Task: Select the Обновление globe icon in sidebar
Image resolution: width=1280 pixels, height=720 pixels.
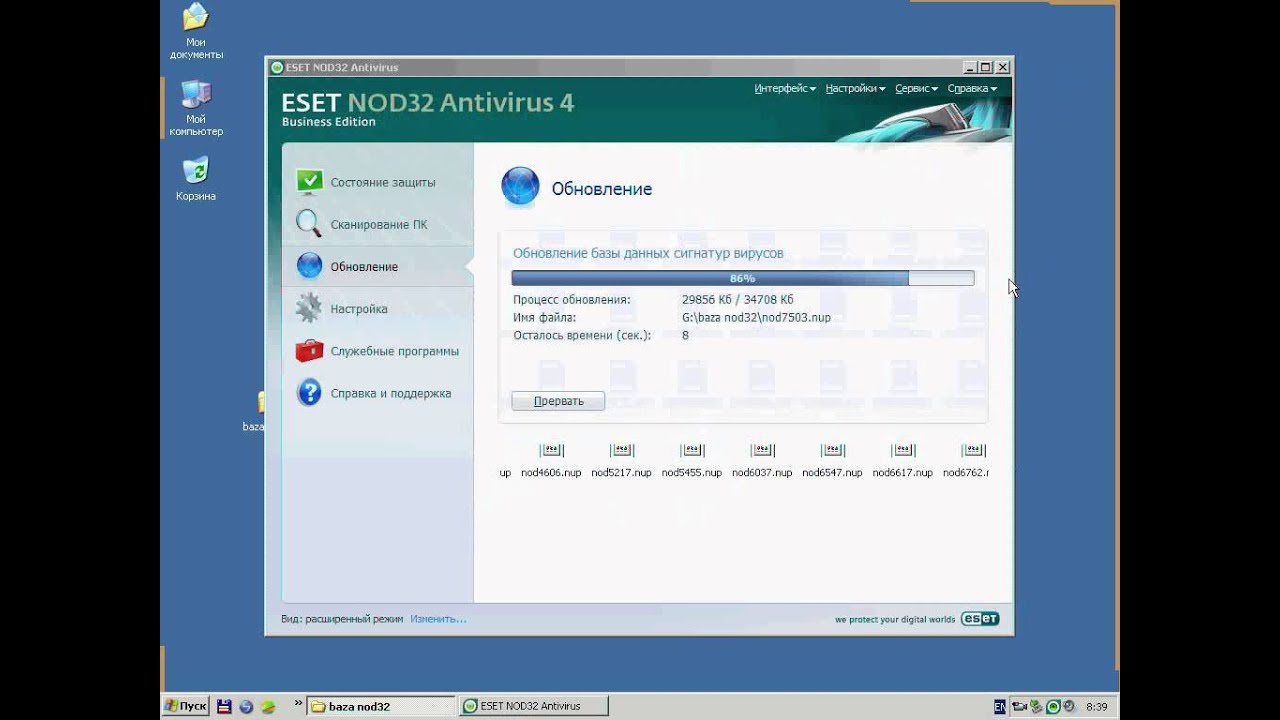Action: pyautogui.click(x=310, y=266)
